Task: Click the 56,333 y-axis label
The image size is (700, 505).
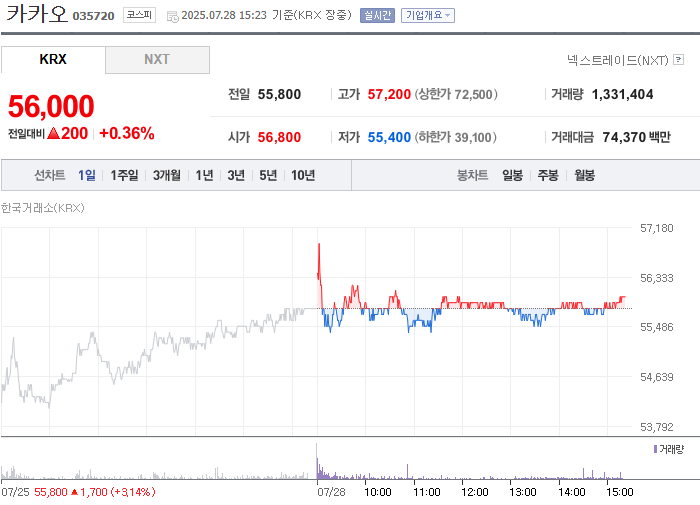Action: 656,278
